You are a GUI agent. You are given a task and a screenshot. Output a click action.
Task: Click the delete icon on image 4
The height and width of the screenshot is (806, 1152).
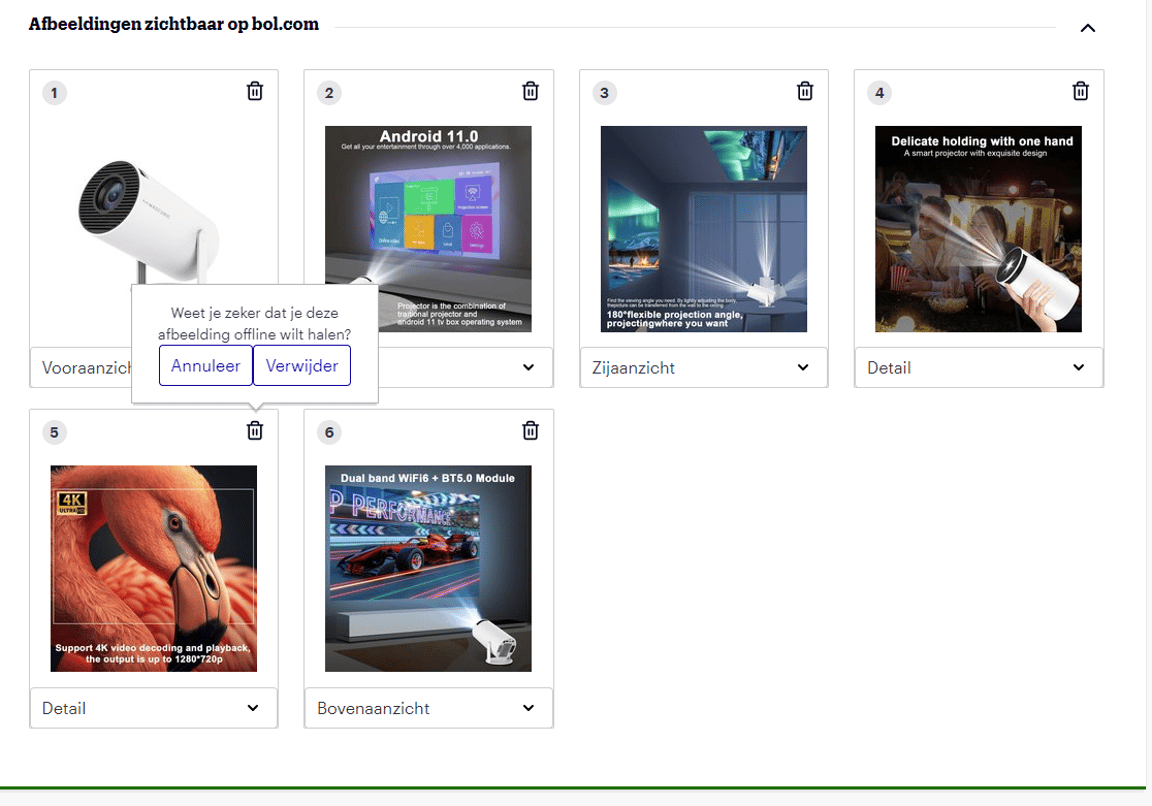tap(1080, 90)
